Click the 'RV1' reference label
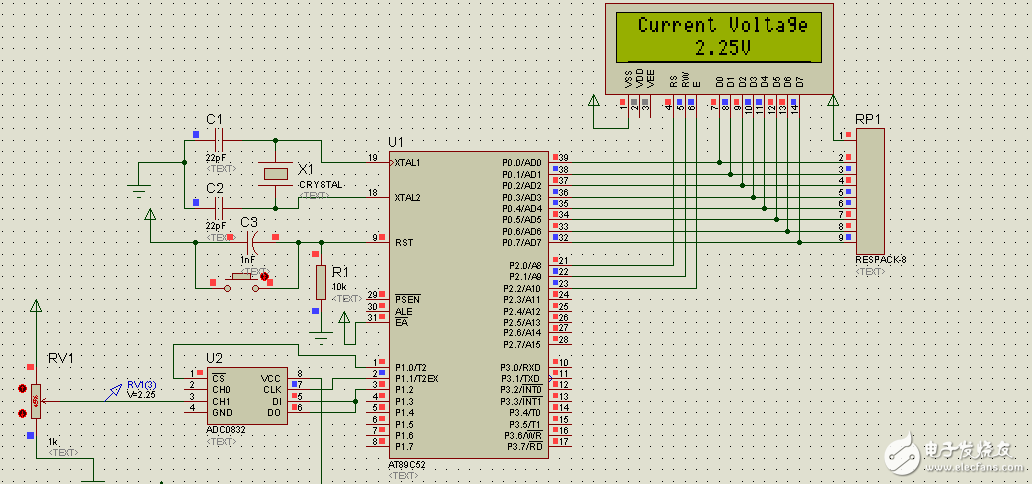The image size is (1032, 484). coord(61,358)
